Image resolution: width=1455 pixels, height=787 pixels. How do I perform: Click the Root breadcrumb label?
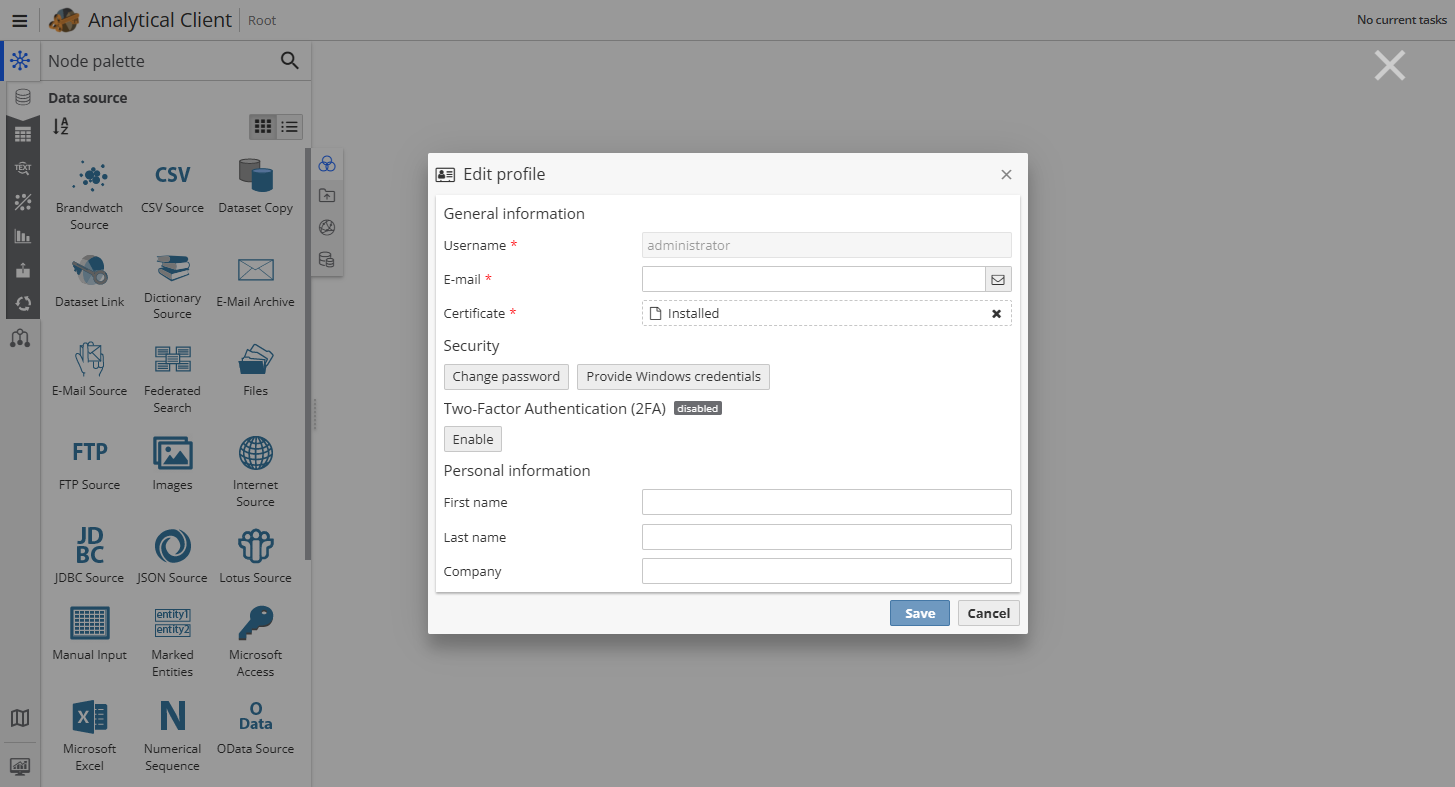261,20
